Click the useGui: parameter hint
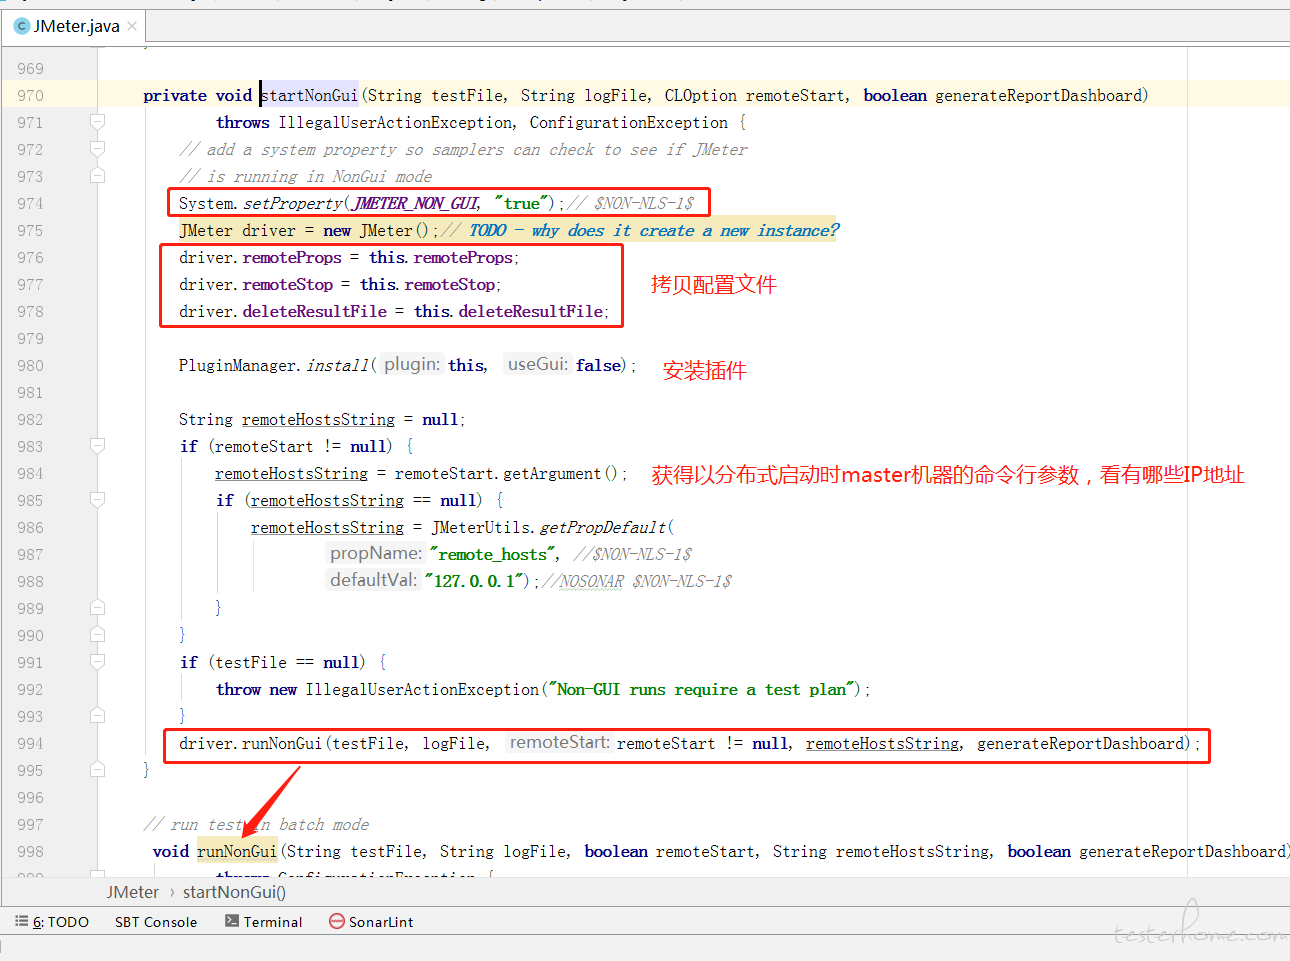Viewport: 1290px width, 961px height. [x=538, y=364]
